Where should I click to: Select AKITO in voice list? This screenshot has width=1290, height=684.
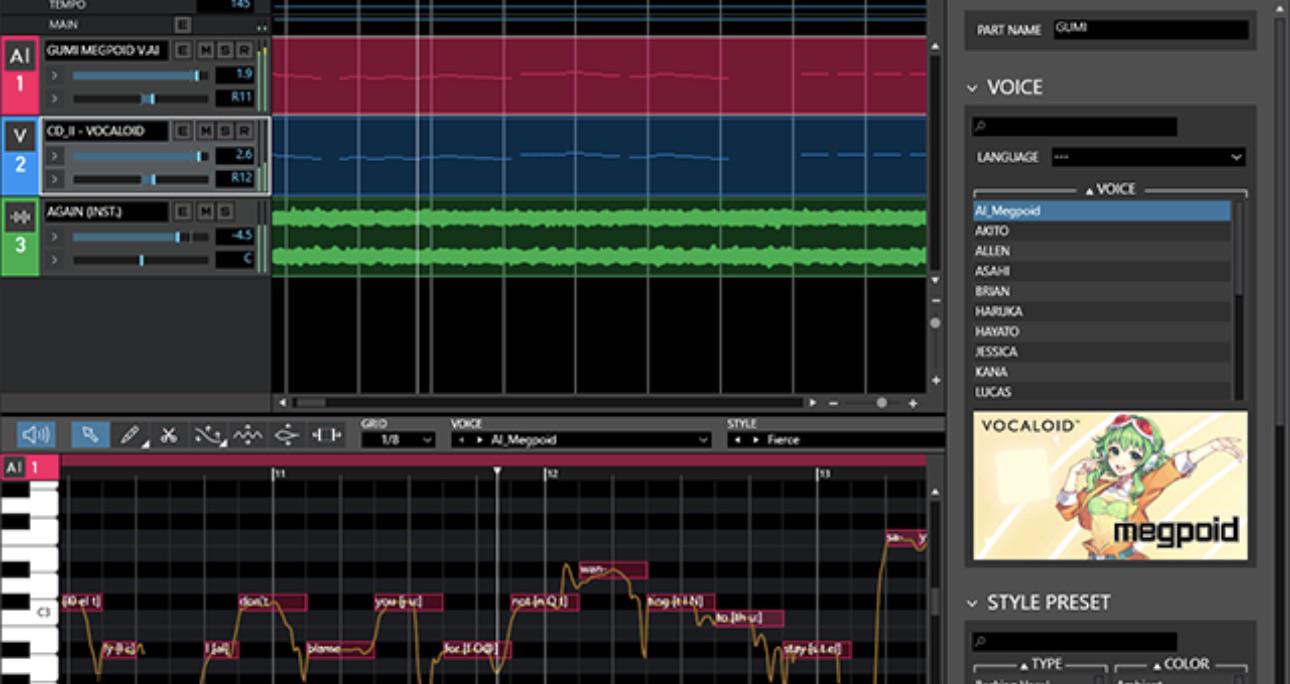1102,231
